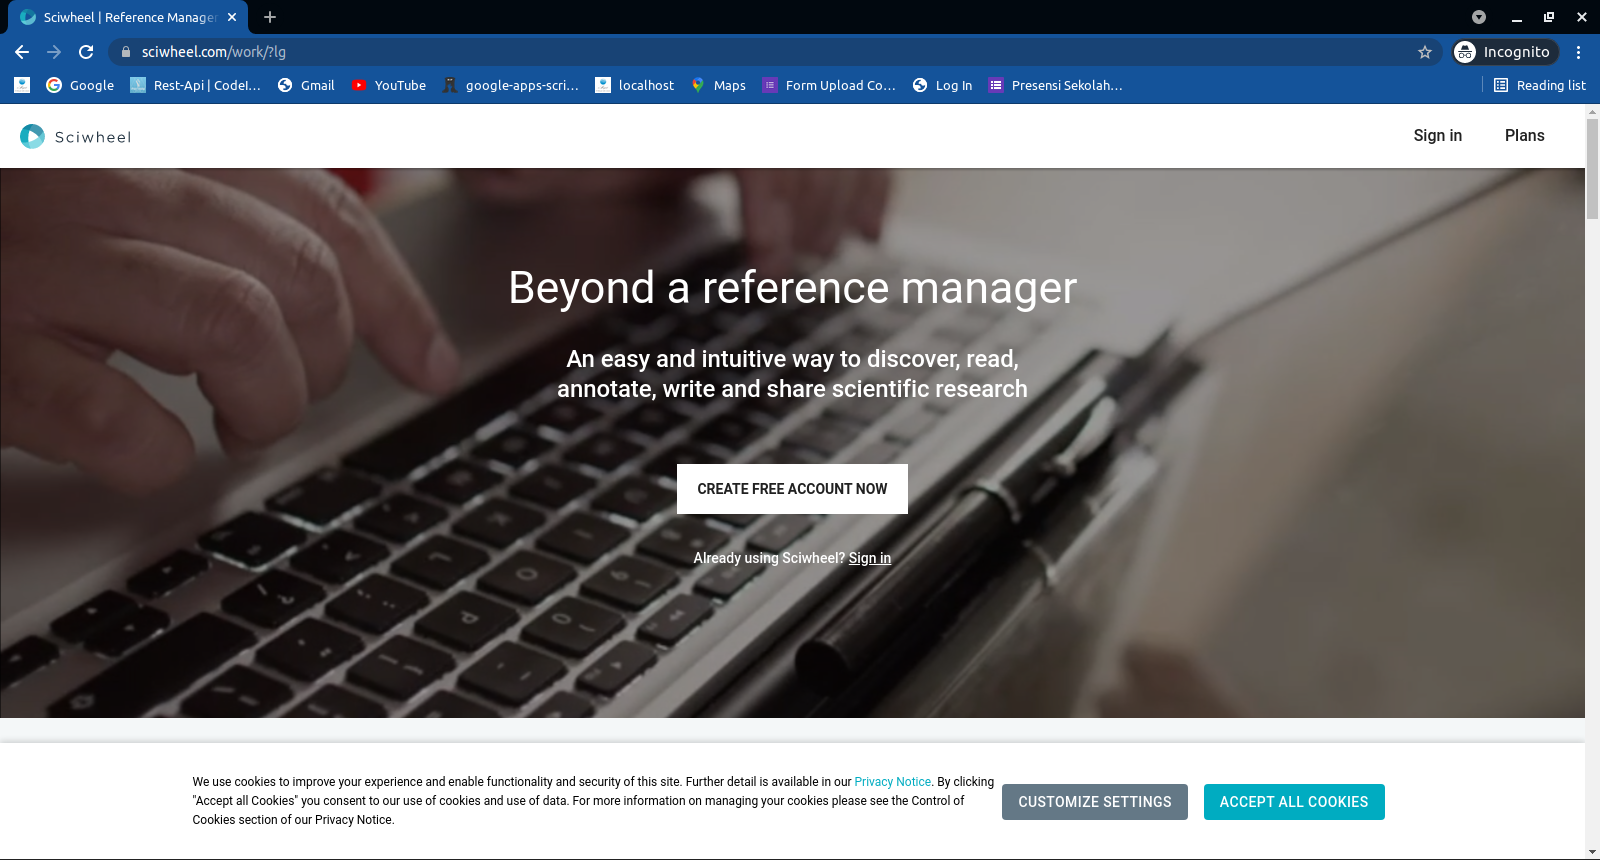Screen dimensions: 1600x860
Task: Open the Privacy Notice link
Action: coord(892,782)
